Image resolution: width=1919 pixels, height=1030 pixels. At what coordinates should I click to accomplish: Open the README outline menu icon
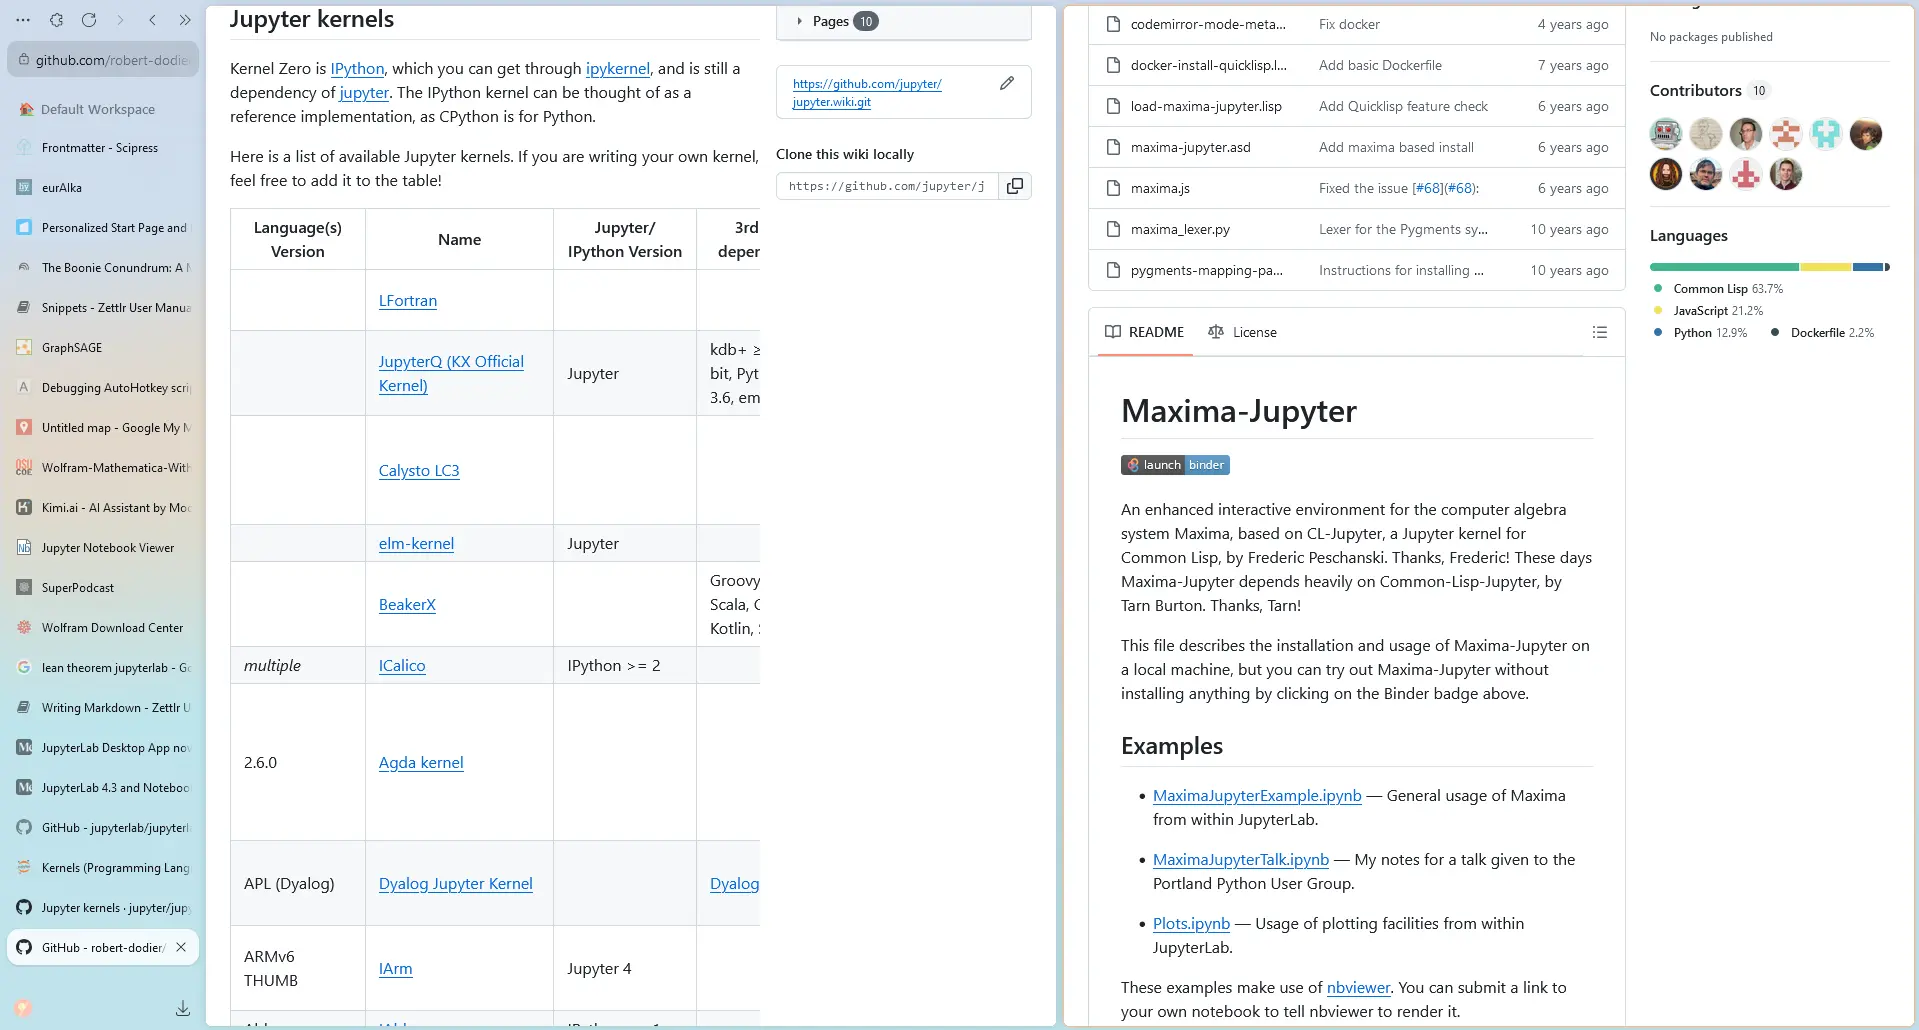point(1600,332)
